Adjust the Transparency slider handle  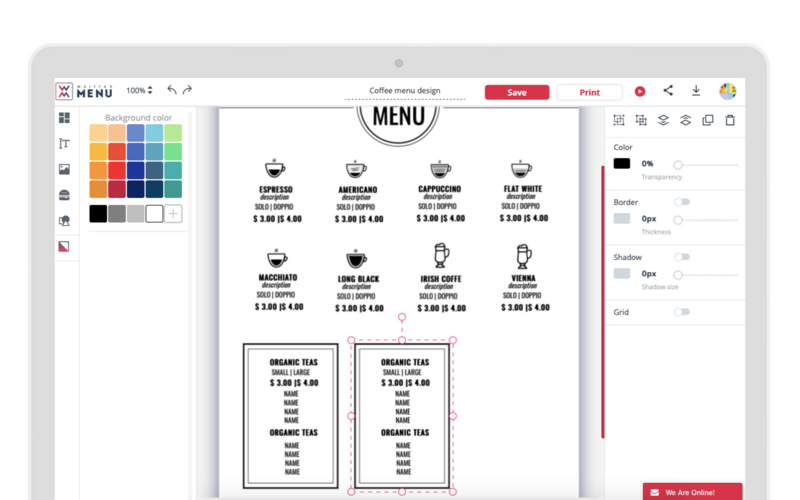[678, 165]
